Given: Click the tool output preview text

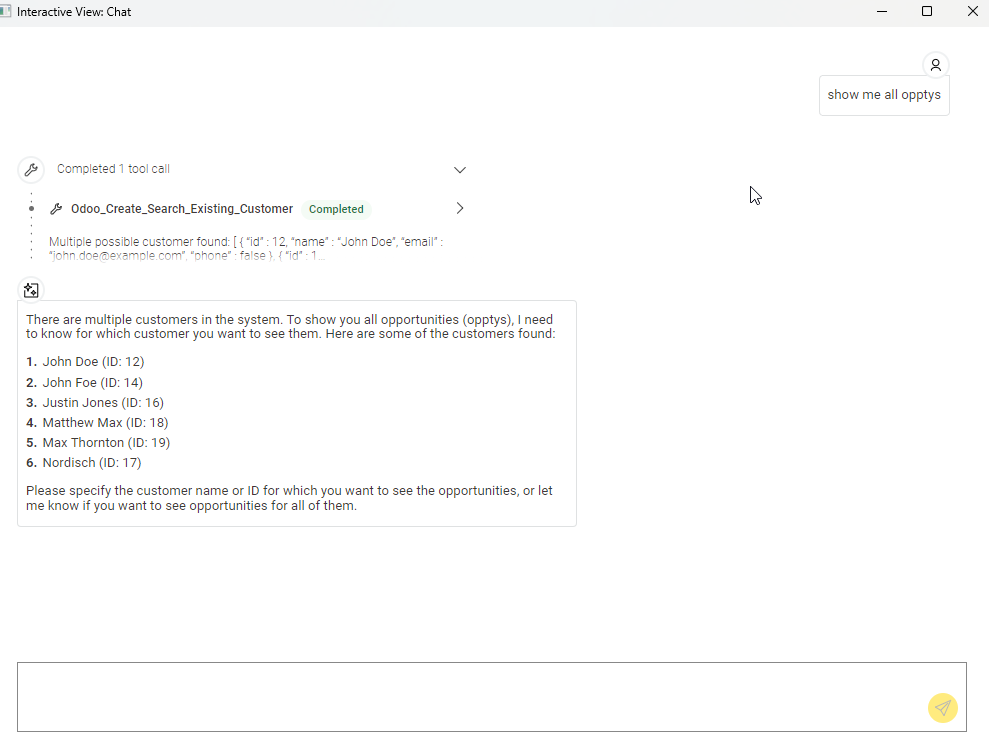Looking at the screenshot, I should click(245, 248).
